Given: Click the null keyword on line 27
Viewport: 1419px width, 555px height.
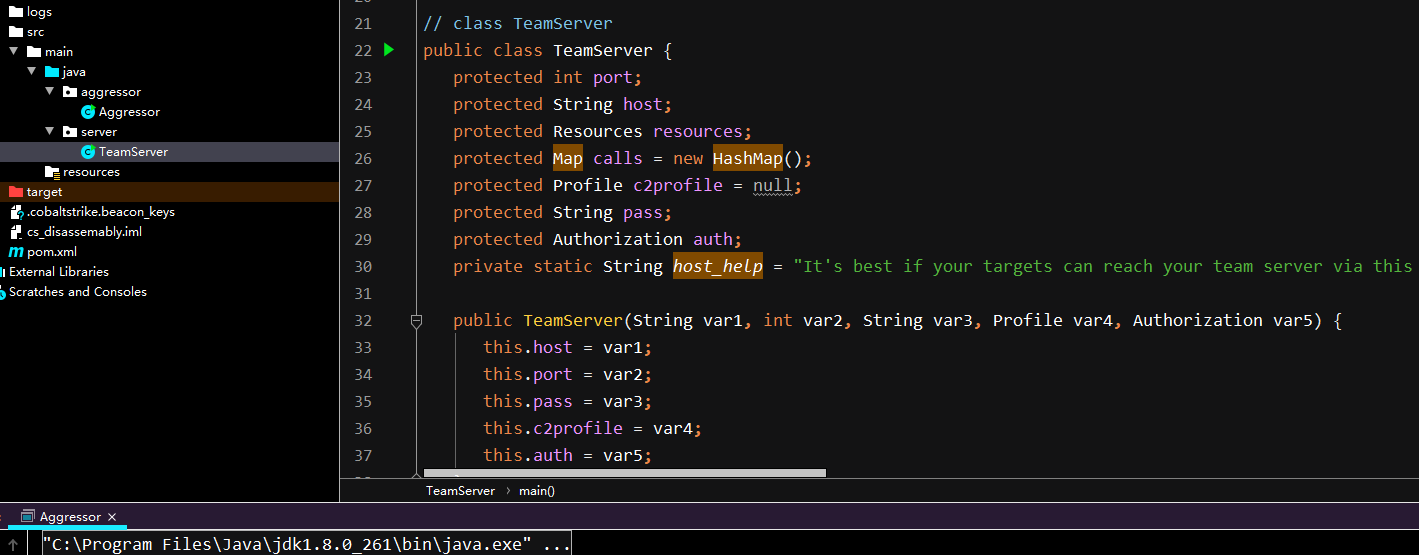Looking at the screenshot, I should pyautogui.click(x=773, y=185).
